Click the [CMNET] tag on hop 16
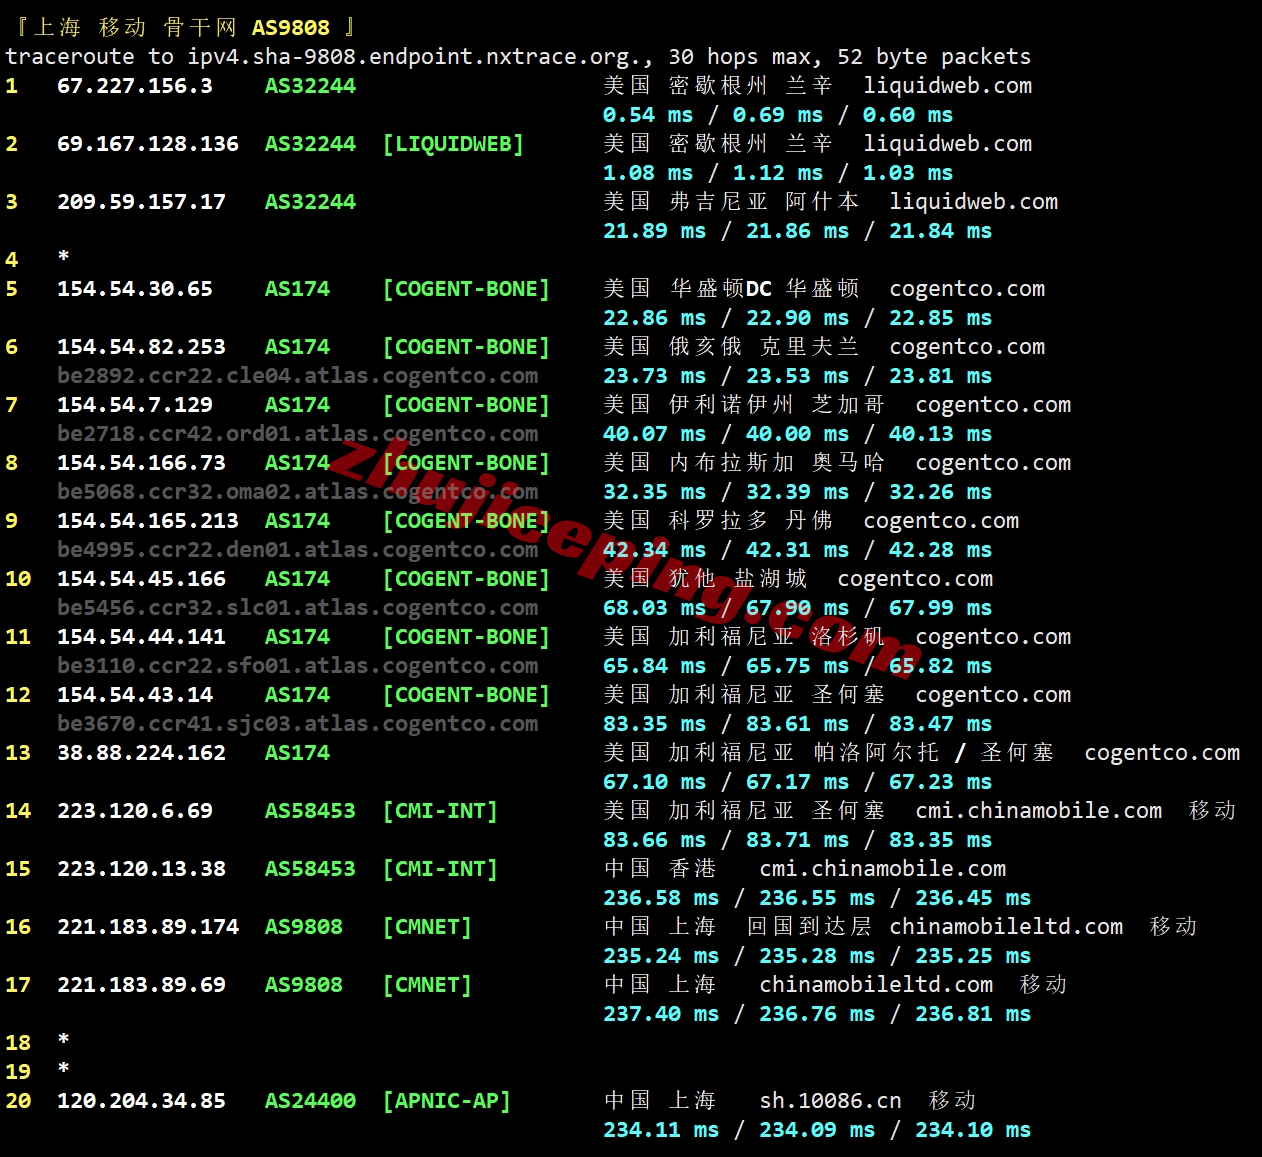The image size is (1262, 1157). [x=427, y=927]
